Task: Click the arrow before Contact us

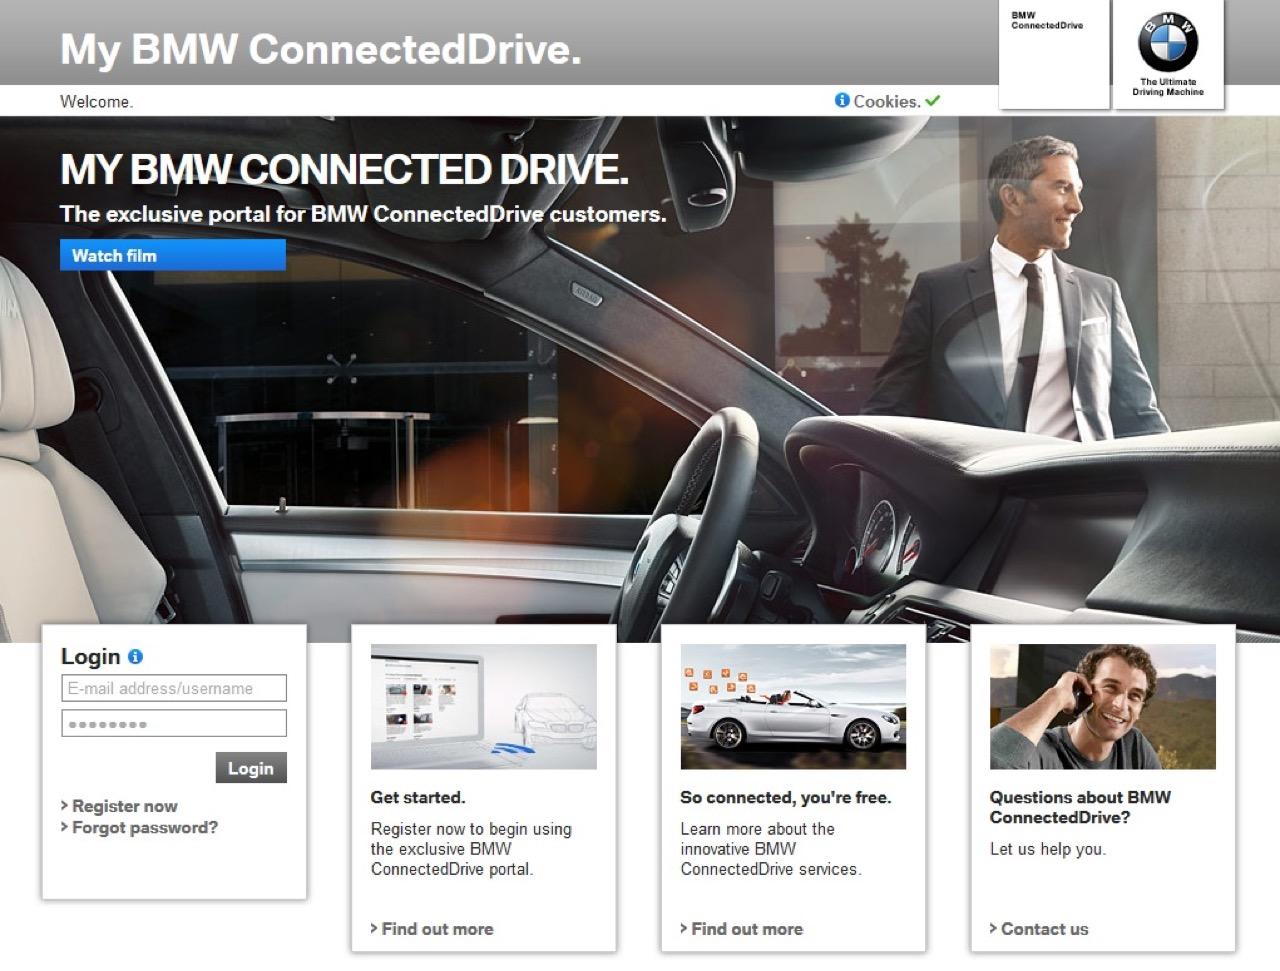Action: tap(993, 928)
